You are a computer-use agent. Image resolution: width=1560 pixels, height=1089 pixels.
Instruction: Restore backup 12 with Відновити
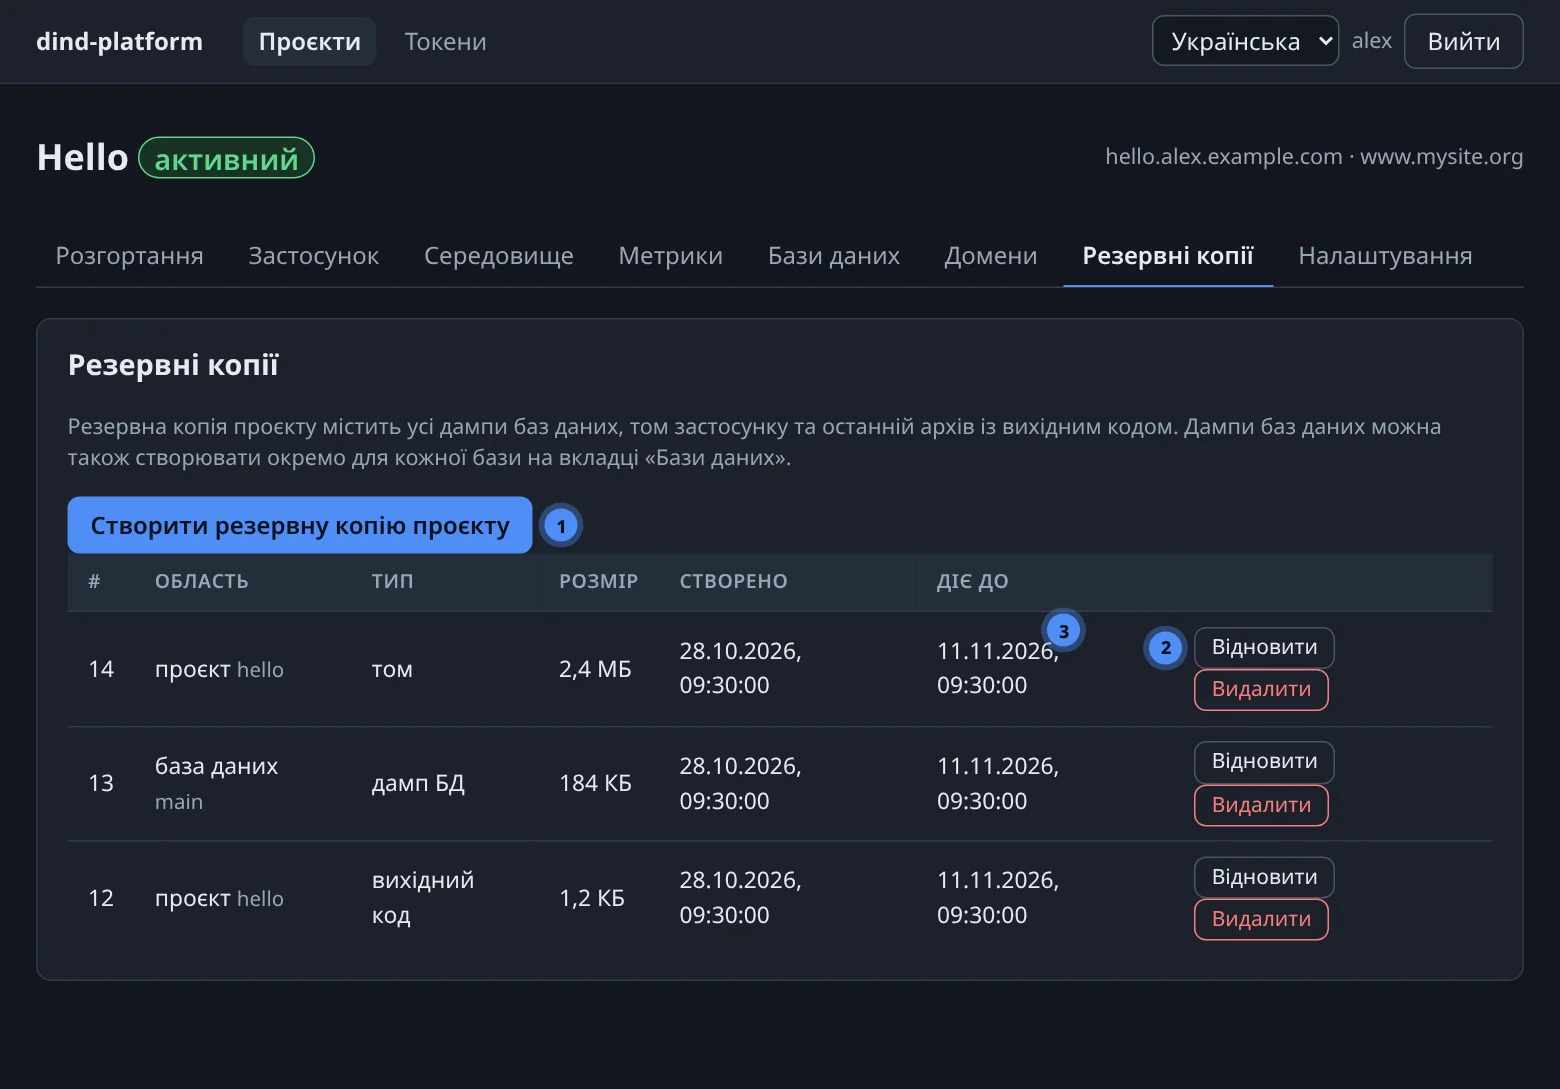pyautogui.click(x=1264, y=877)
